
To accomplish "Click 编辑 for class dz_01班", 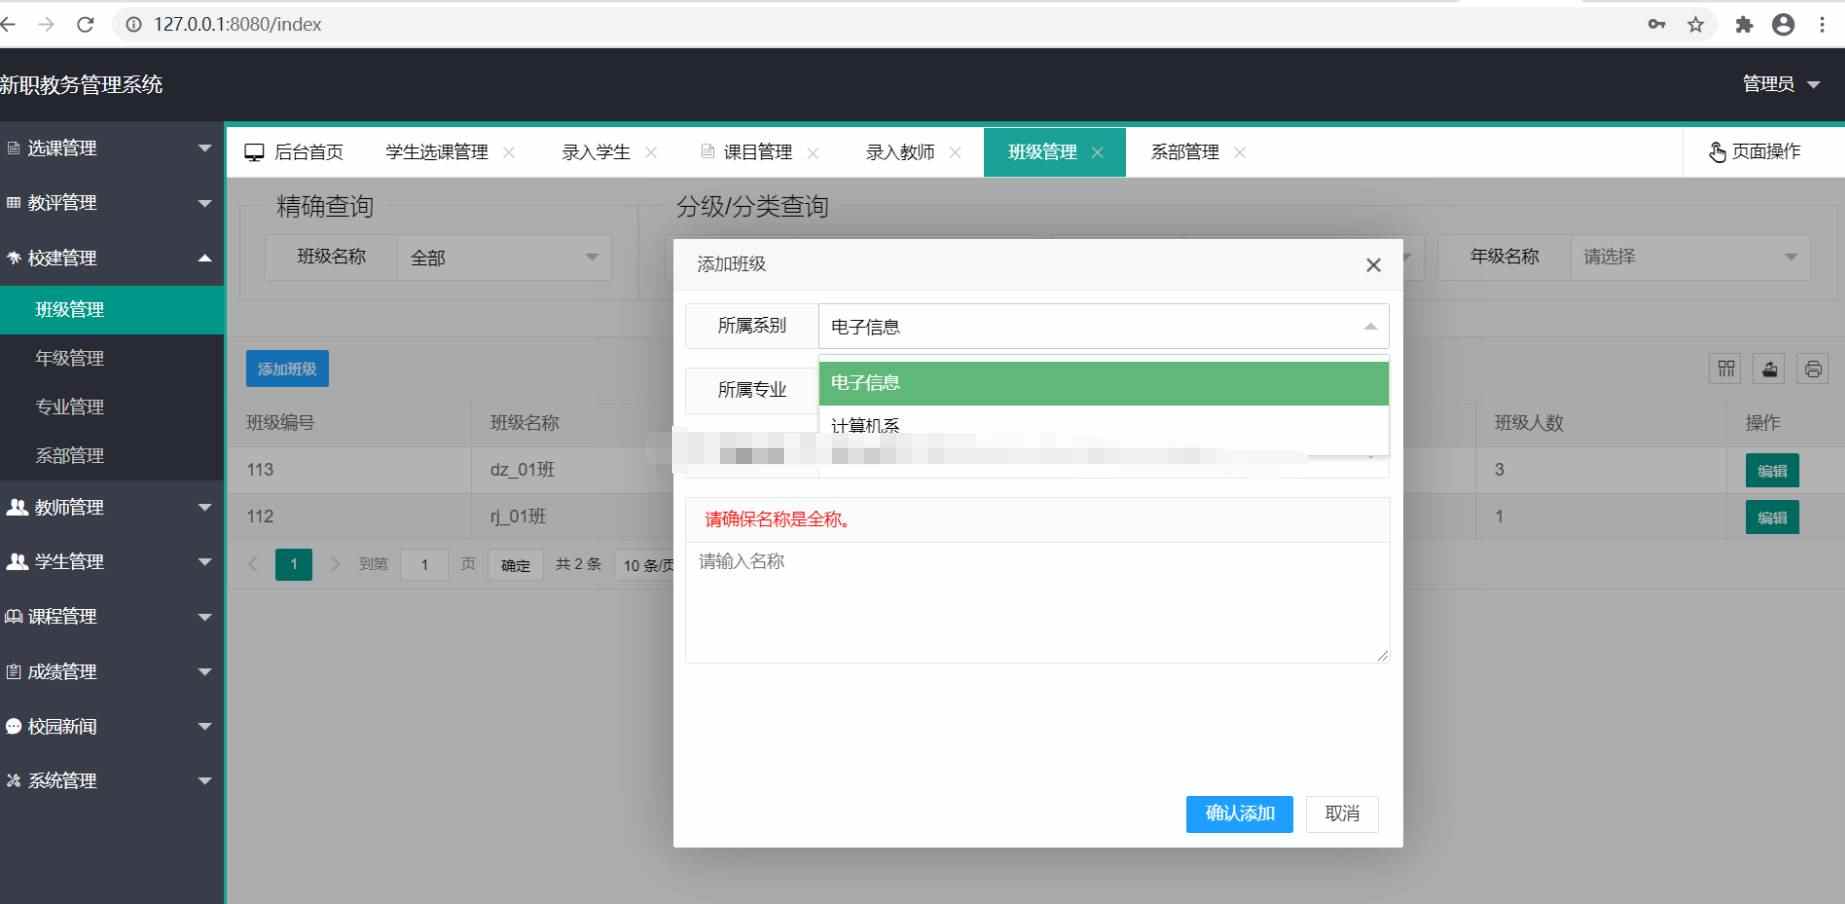I will coord(1772,471).
